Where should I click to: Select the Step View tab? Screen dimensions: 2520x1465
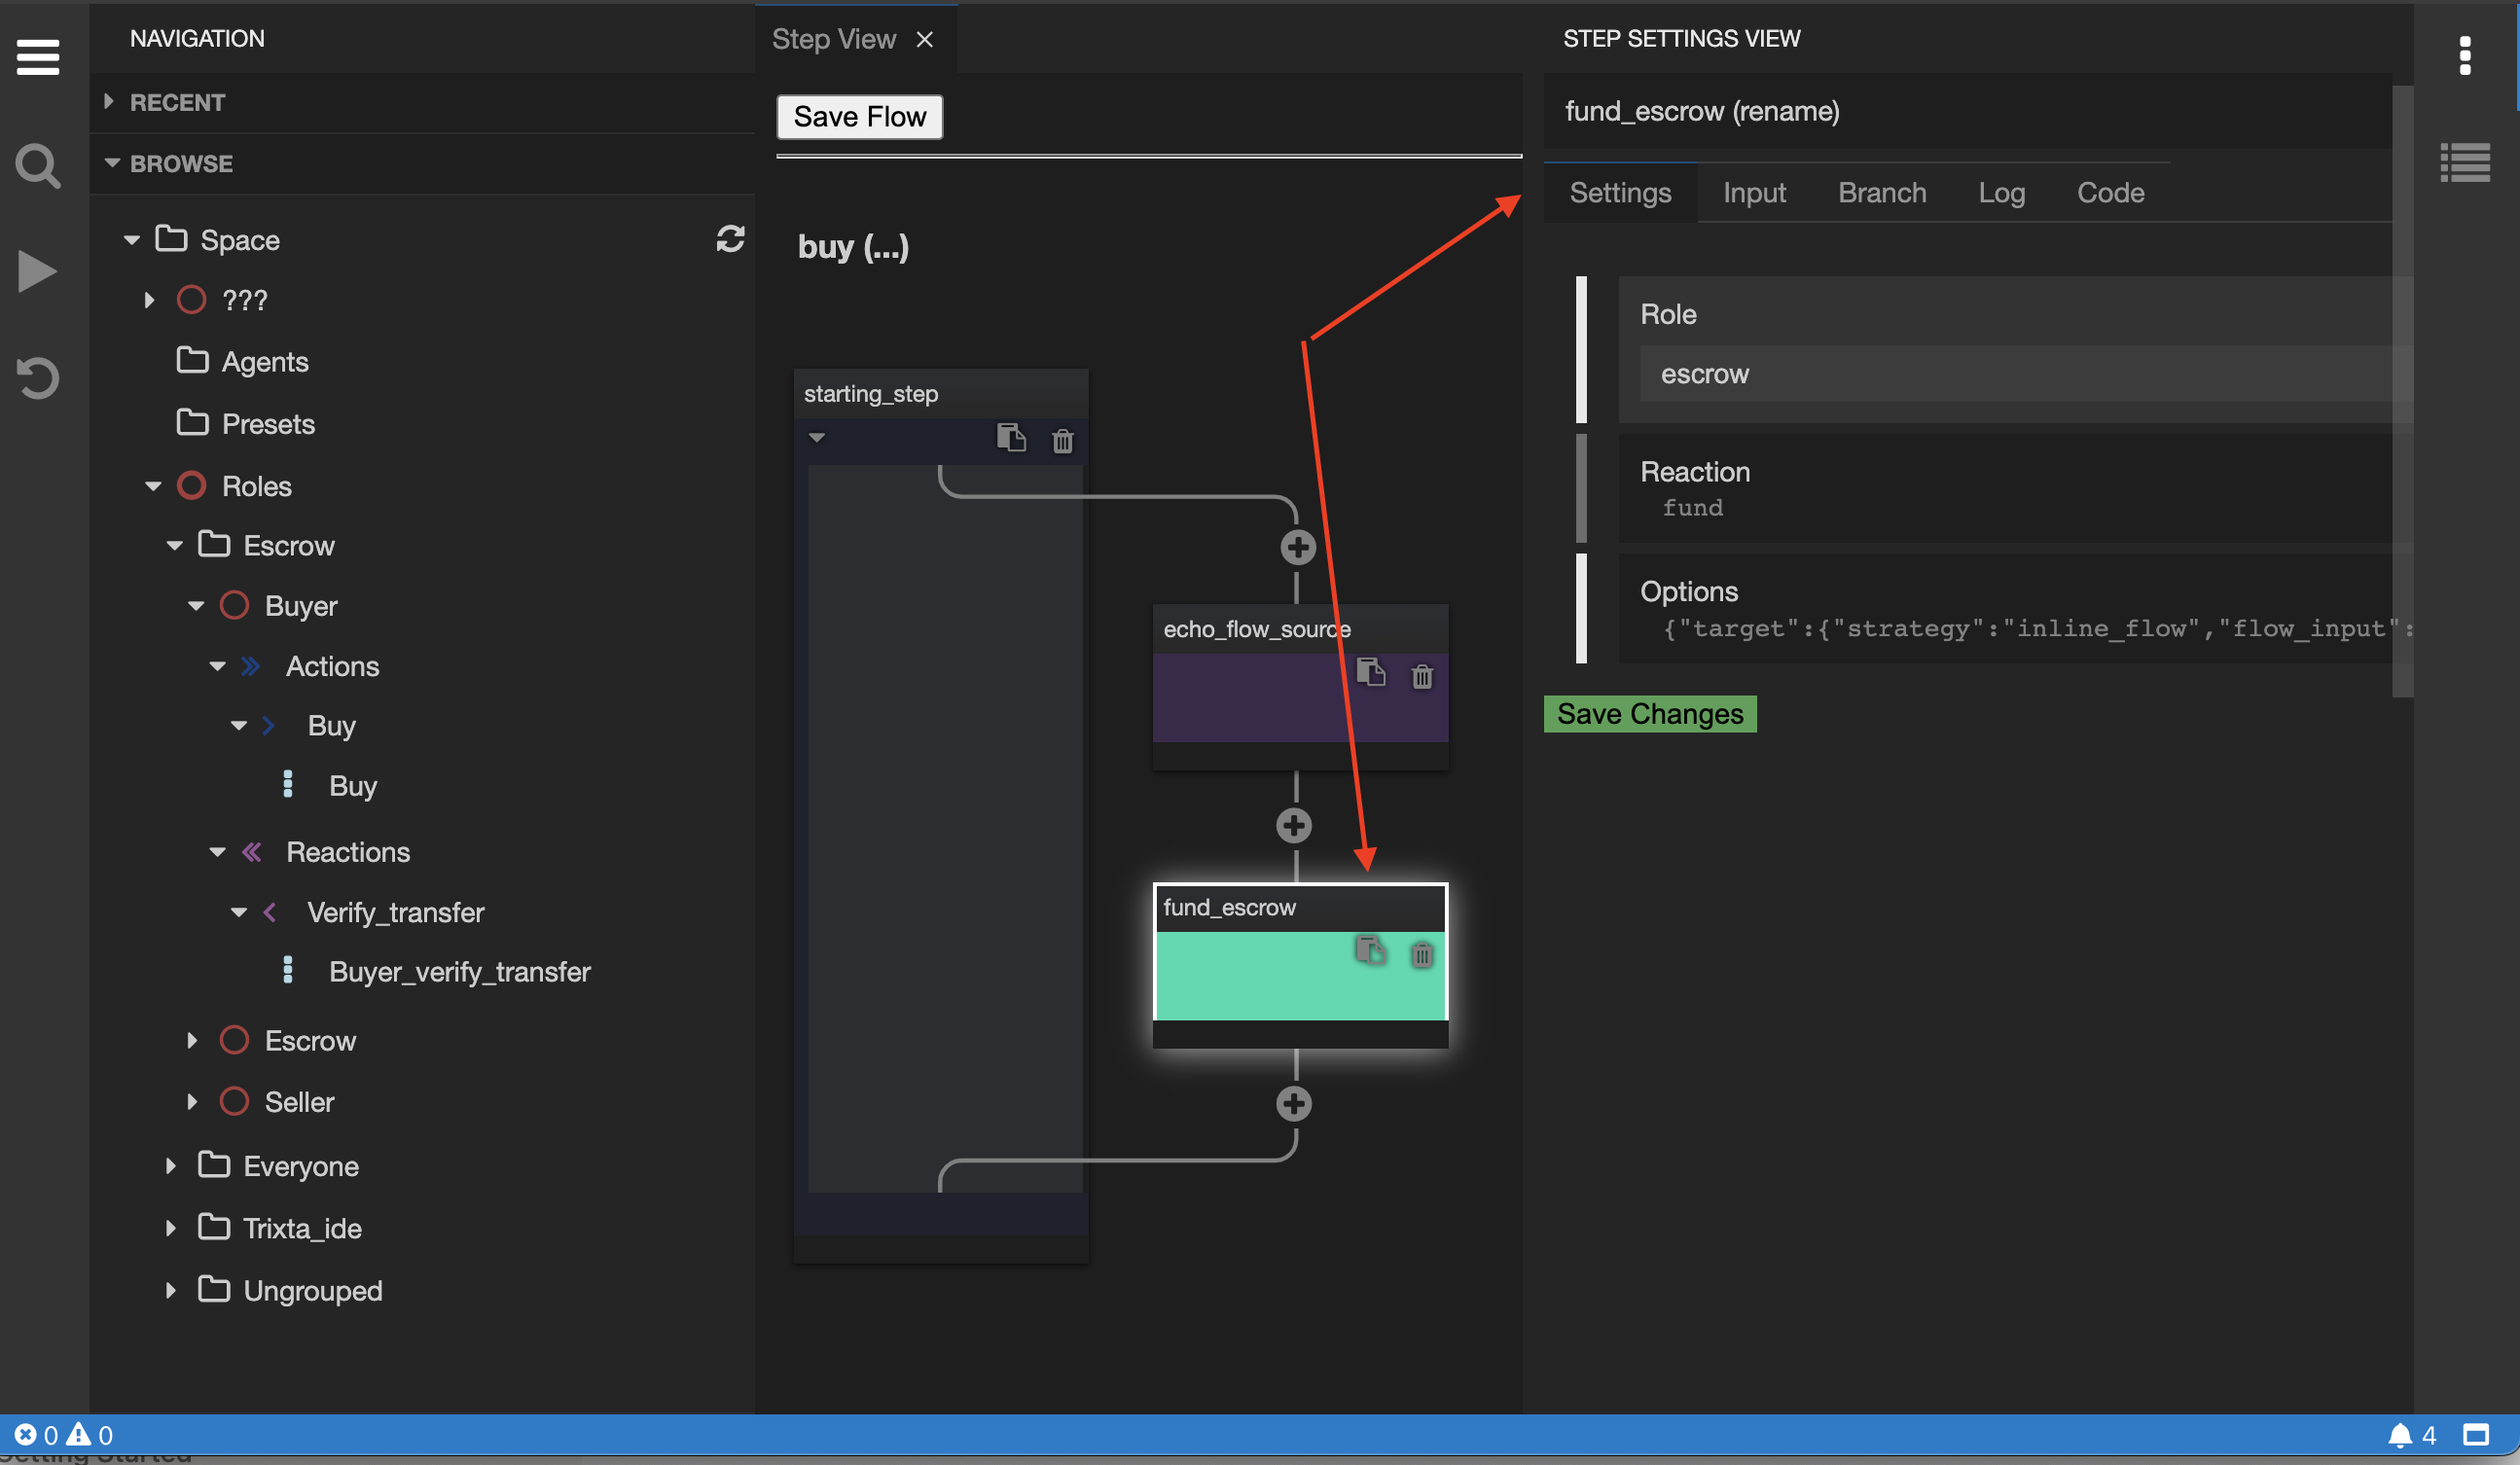(833, 40)
